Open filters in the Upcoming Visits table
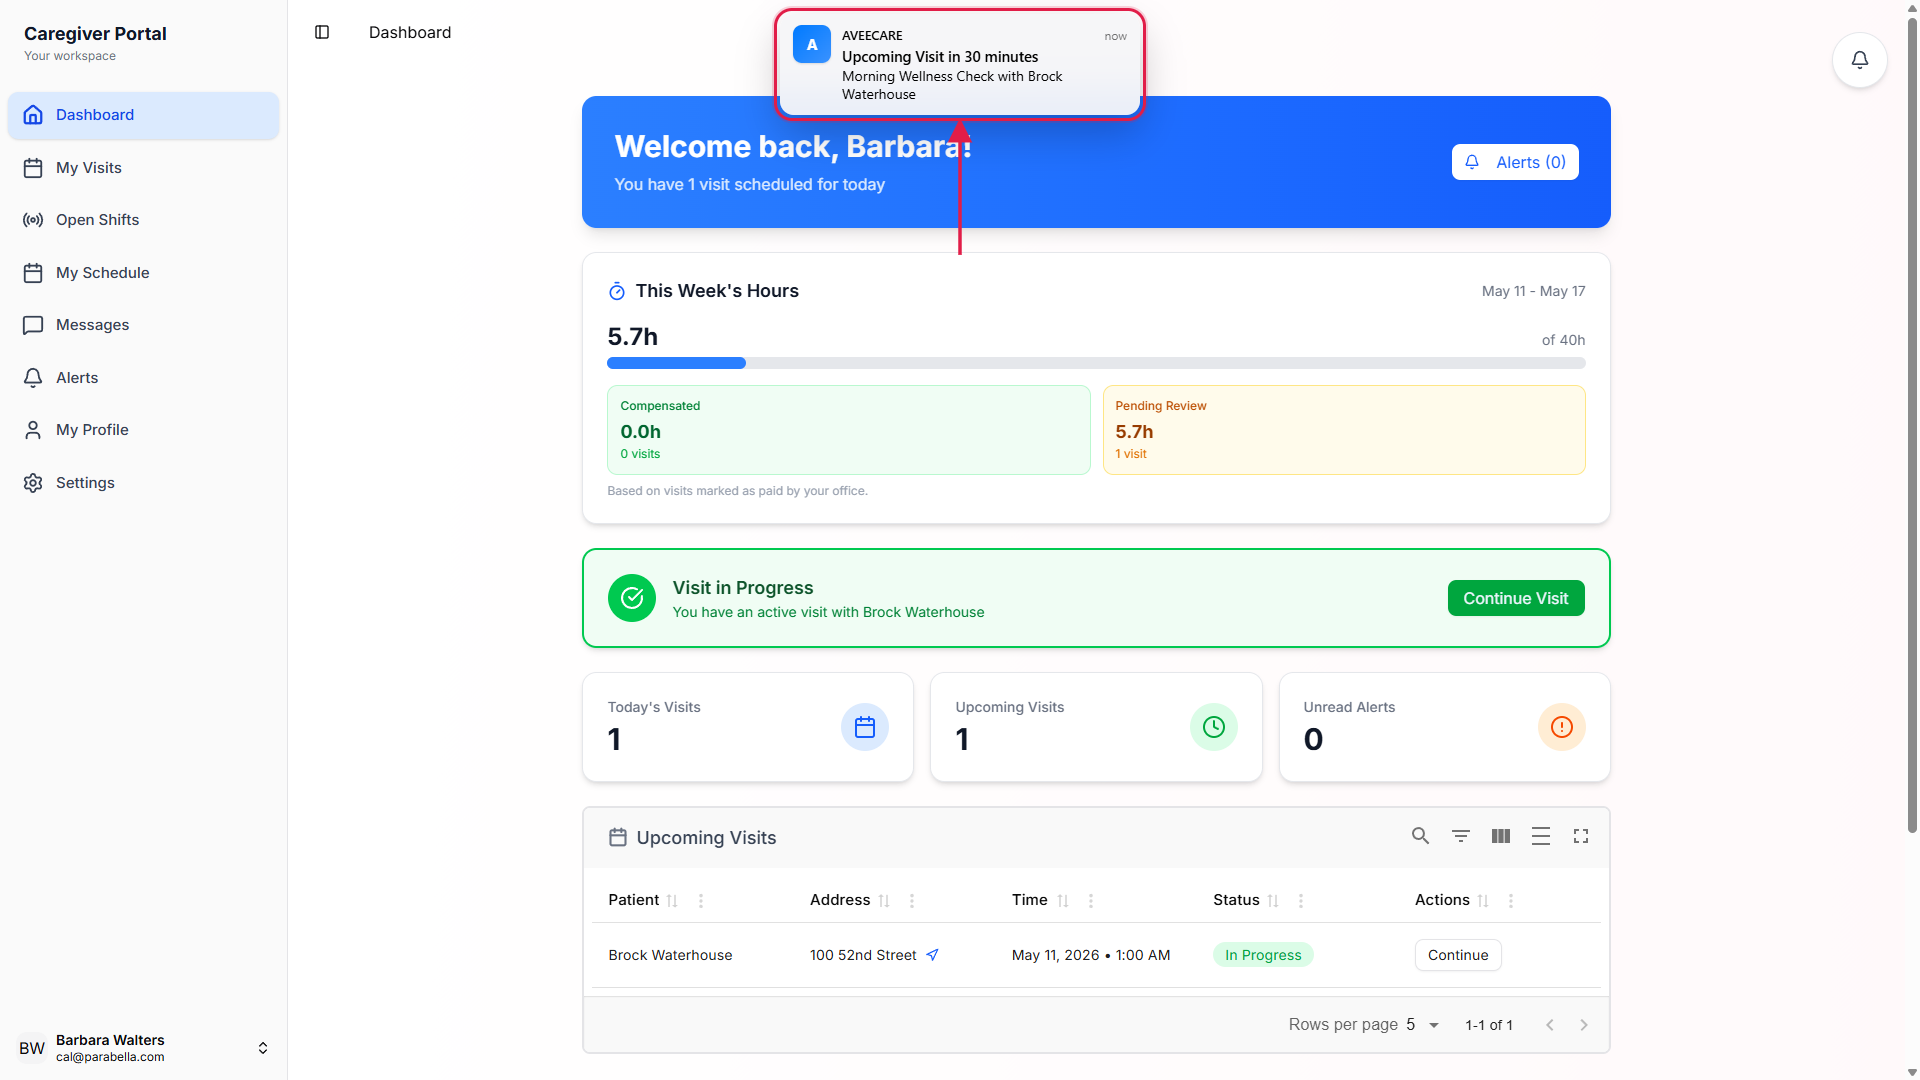 pyautogui.click(x=1461, y=836)
